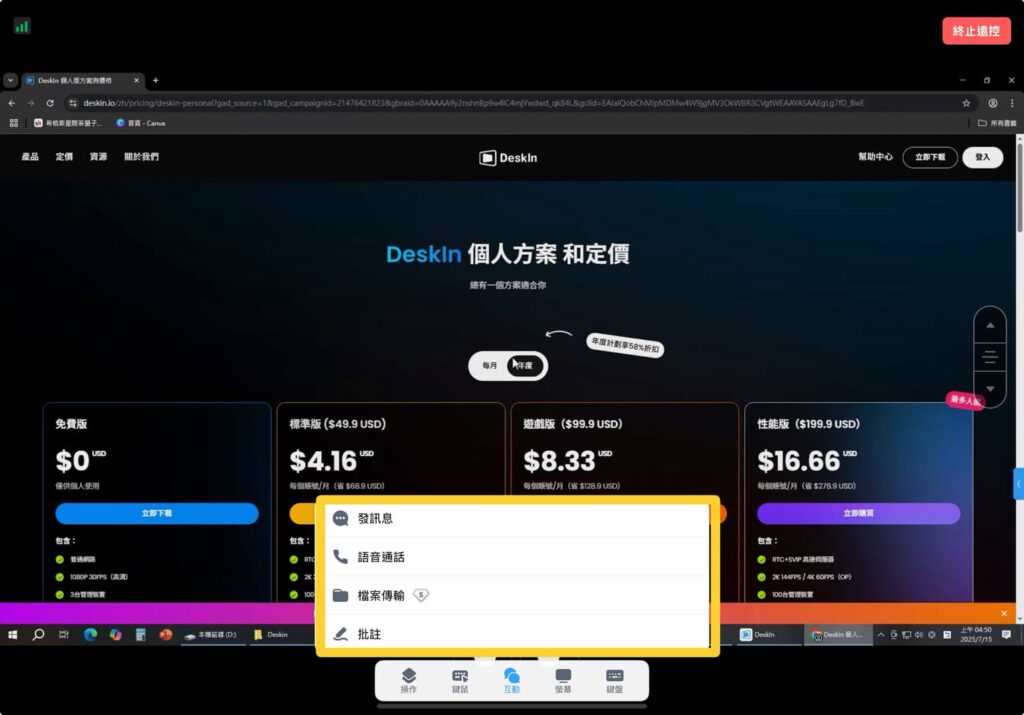The image size is (1024, 715).
Task: Select the DeskIn pricing browser tab
Action: 82,80
